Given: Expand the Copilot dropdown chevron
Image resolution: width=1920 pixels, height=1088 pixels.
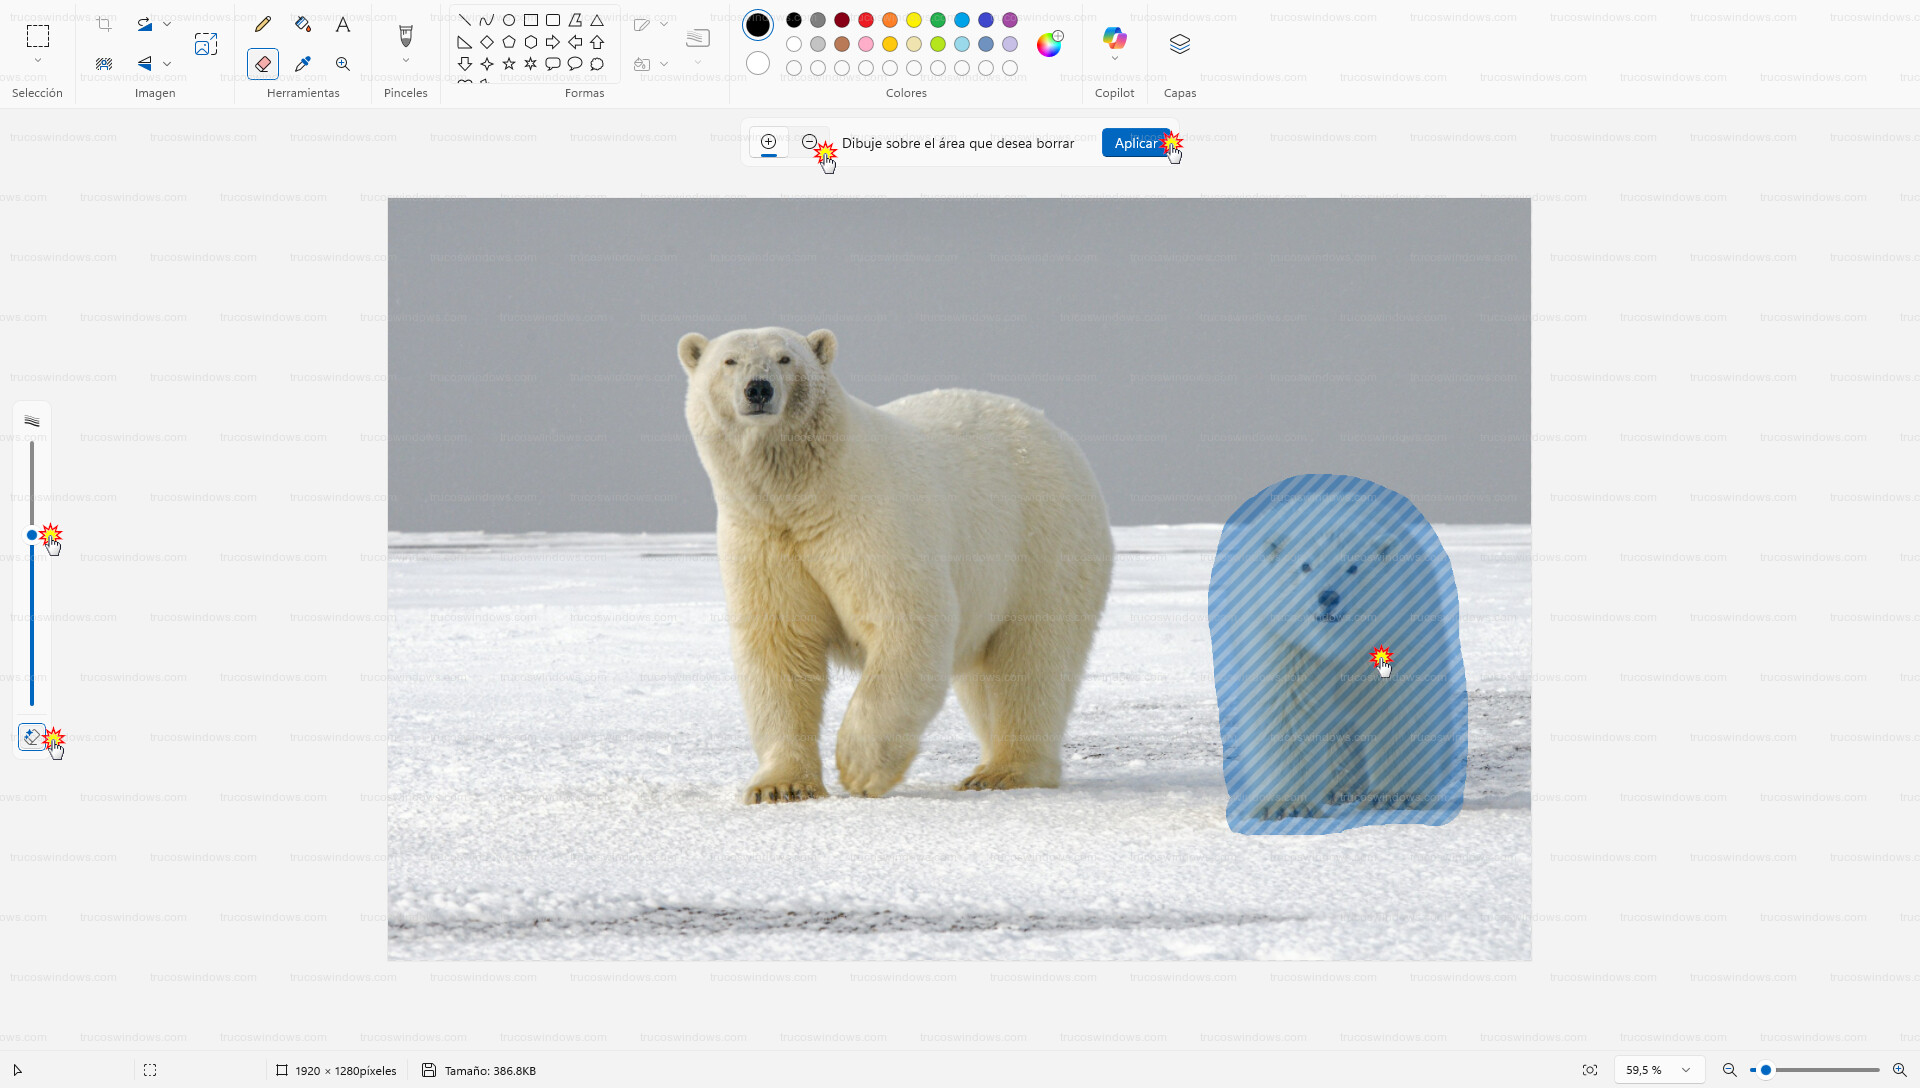Looking at the screenshot, I should tap(1115, 59).
